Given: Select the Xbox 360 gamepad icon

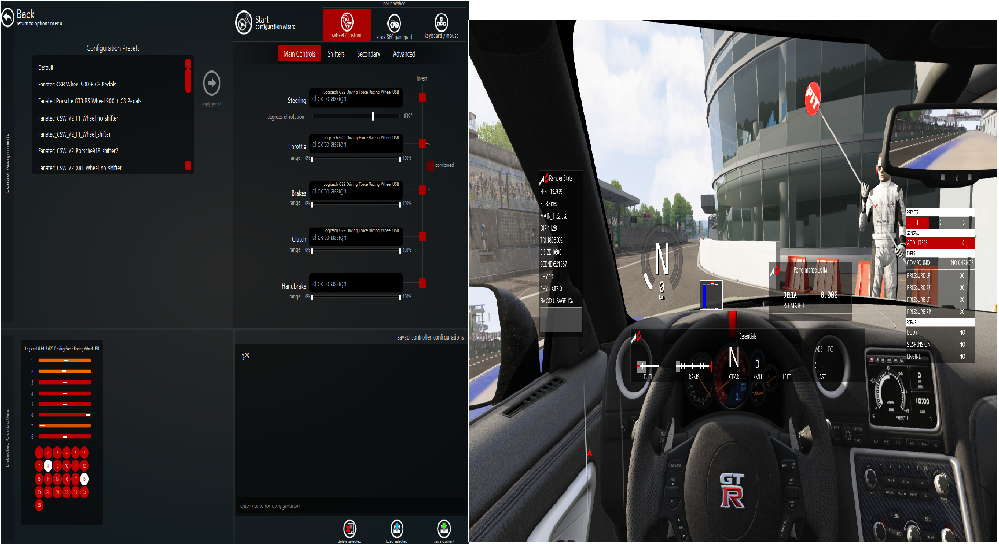Looking at the screenshot, I should coord(394,24).
